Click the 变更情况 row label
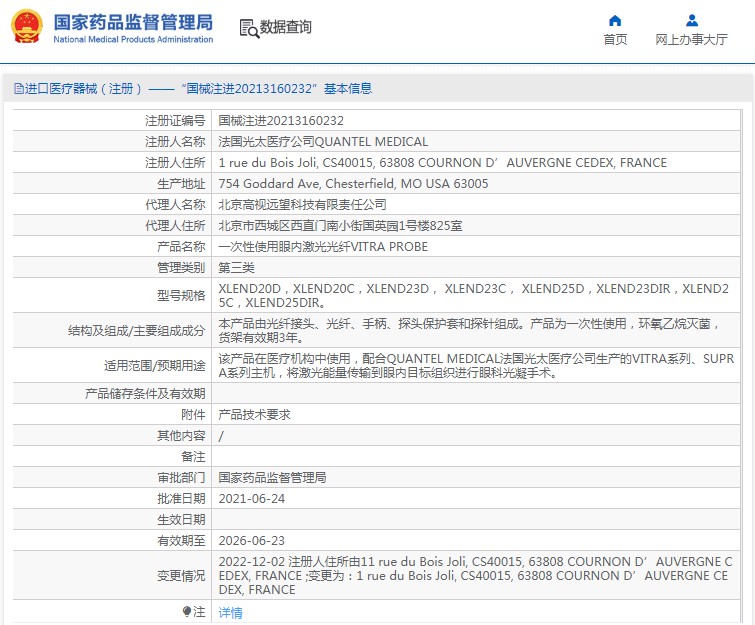755x625 pixels. pos(181,576)
